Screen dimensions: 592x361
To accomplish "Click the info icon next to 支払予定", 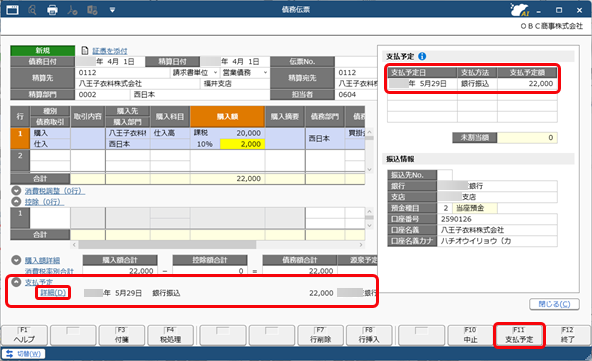I will point(422,56).
